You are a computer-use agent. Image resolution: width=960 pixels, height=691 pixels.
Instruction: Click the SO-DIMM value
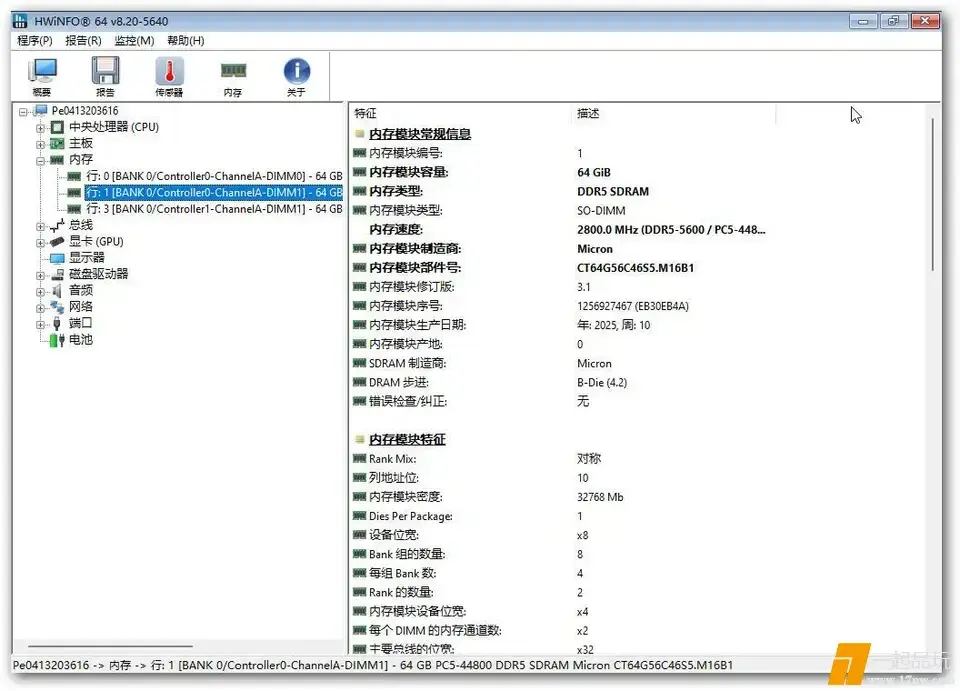point(601,211)
